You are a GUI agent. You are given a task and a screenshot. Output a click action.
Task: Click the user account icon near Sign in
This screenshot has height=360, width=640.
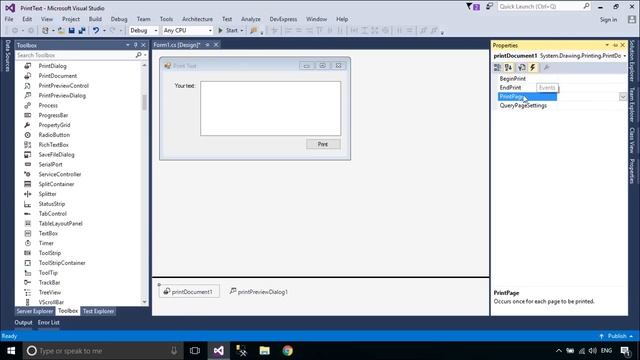pyautogui.click(x=632, y=19)
